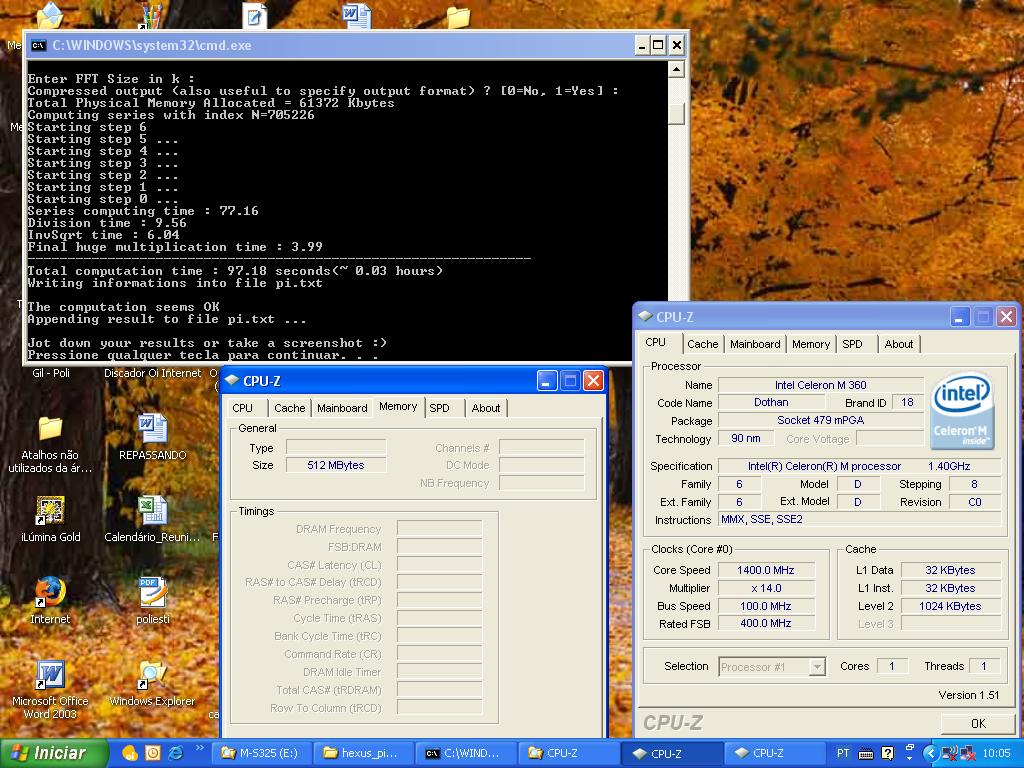The image size is (1024, 768).
Task: Click the disconnected network tray icon
Action: (968, 754)
